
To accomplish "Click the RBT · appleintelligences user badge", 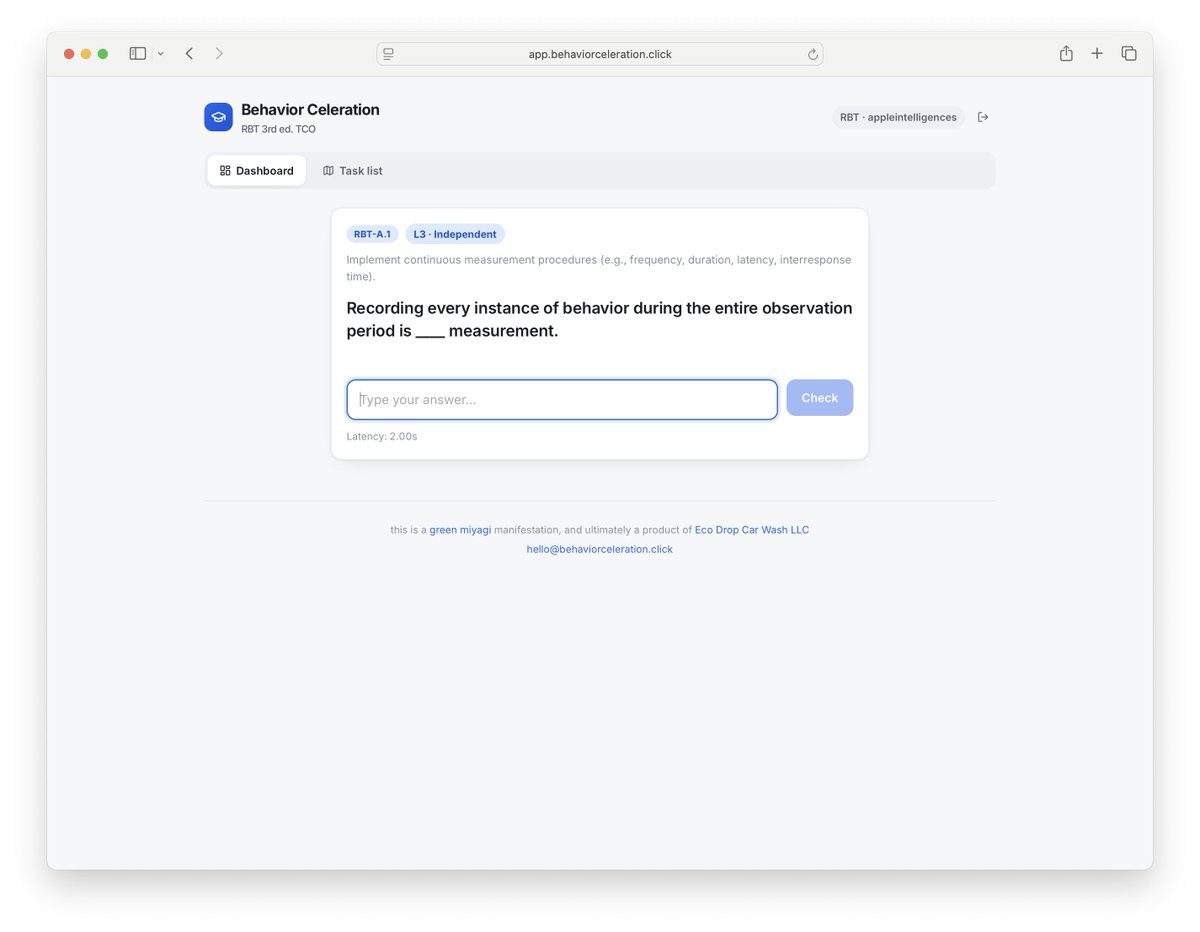I will pyautogui.click(x=898, y=117).
